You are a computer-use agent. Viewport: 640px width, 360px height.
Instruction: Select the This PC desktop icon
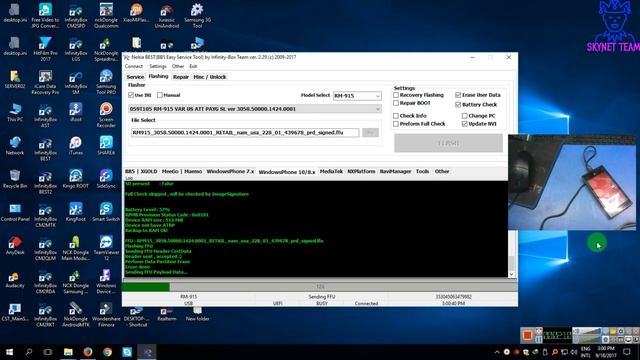15,112
